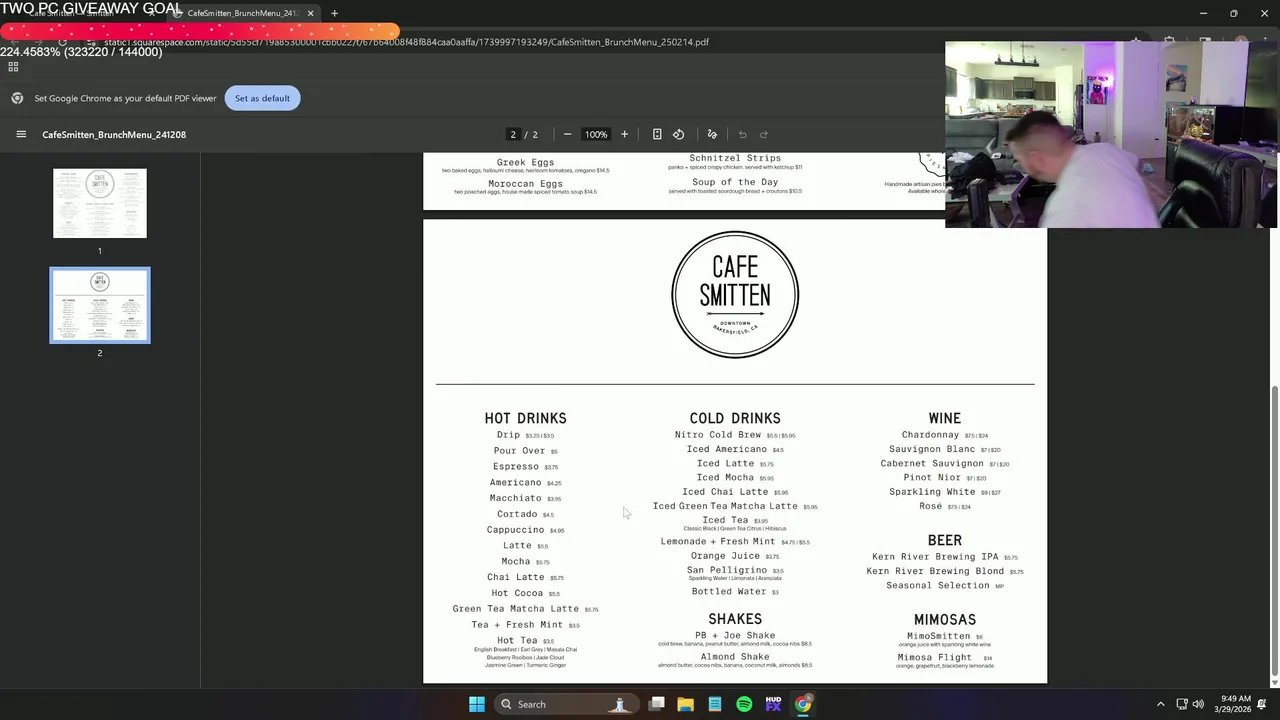The width and height of the screenshot is (1280, 720).
Task: Click the redo arrow in PDF toolbar
Action: 764,134
